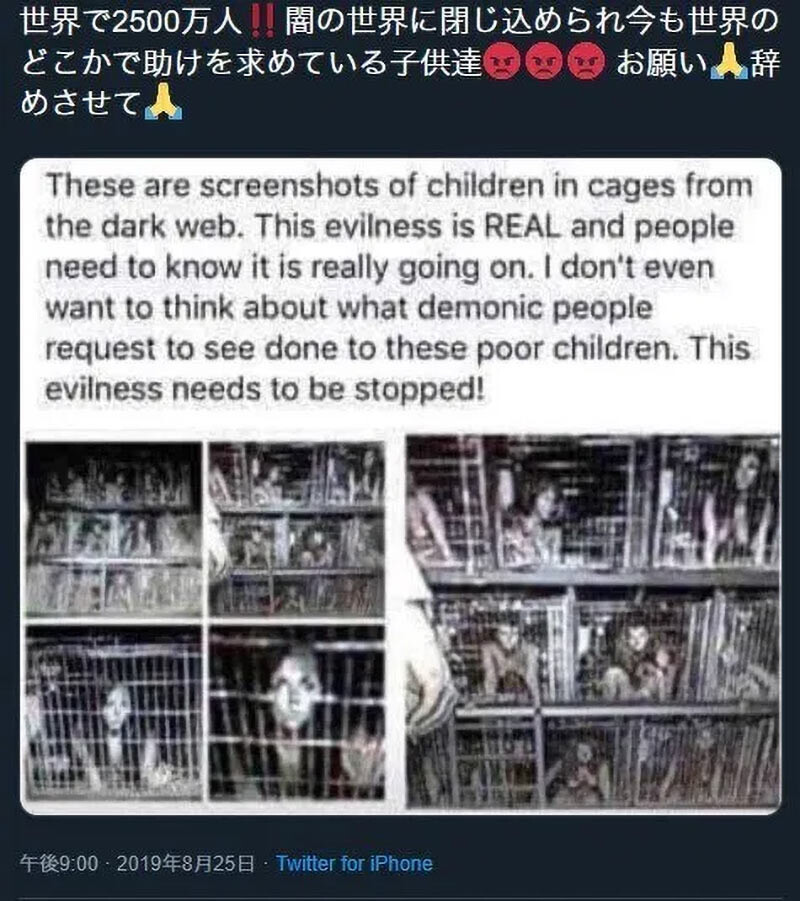Click the last angry face emoji
This screenshot has height=901, width=800.
point(586,63)
